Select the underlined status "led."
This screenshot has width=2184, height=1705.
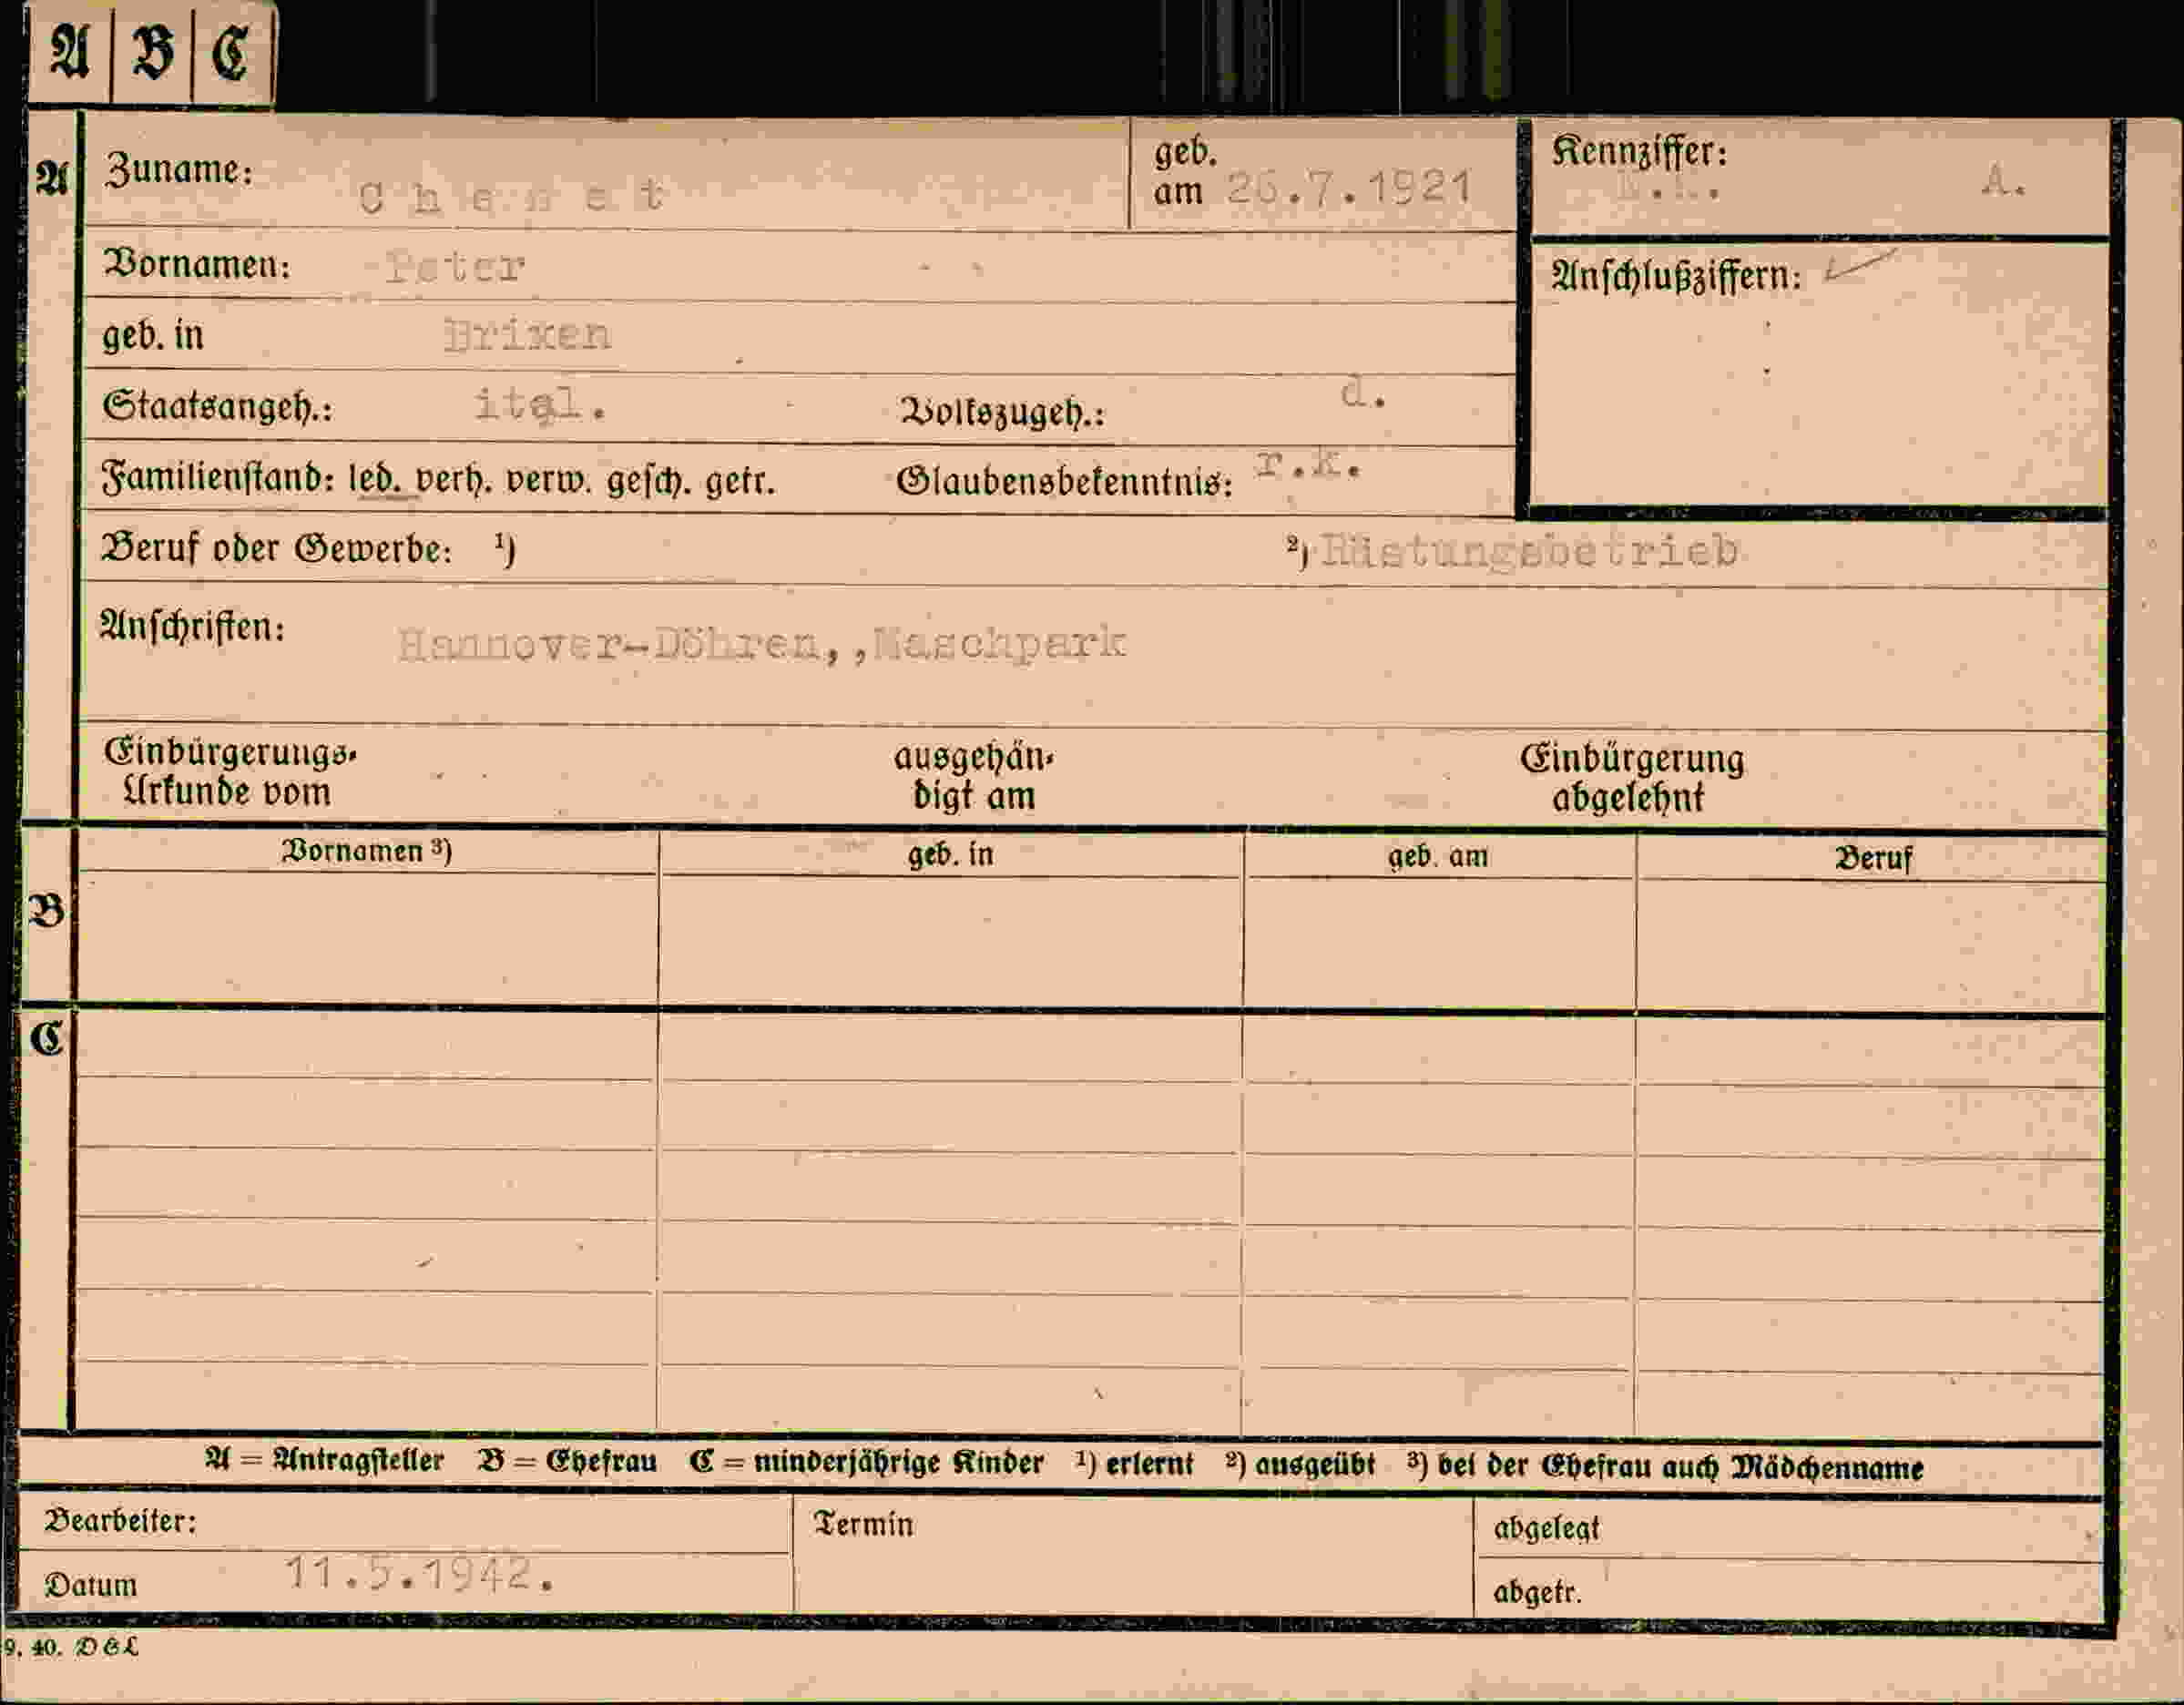376,480
